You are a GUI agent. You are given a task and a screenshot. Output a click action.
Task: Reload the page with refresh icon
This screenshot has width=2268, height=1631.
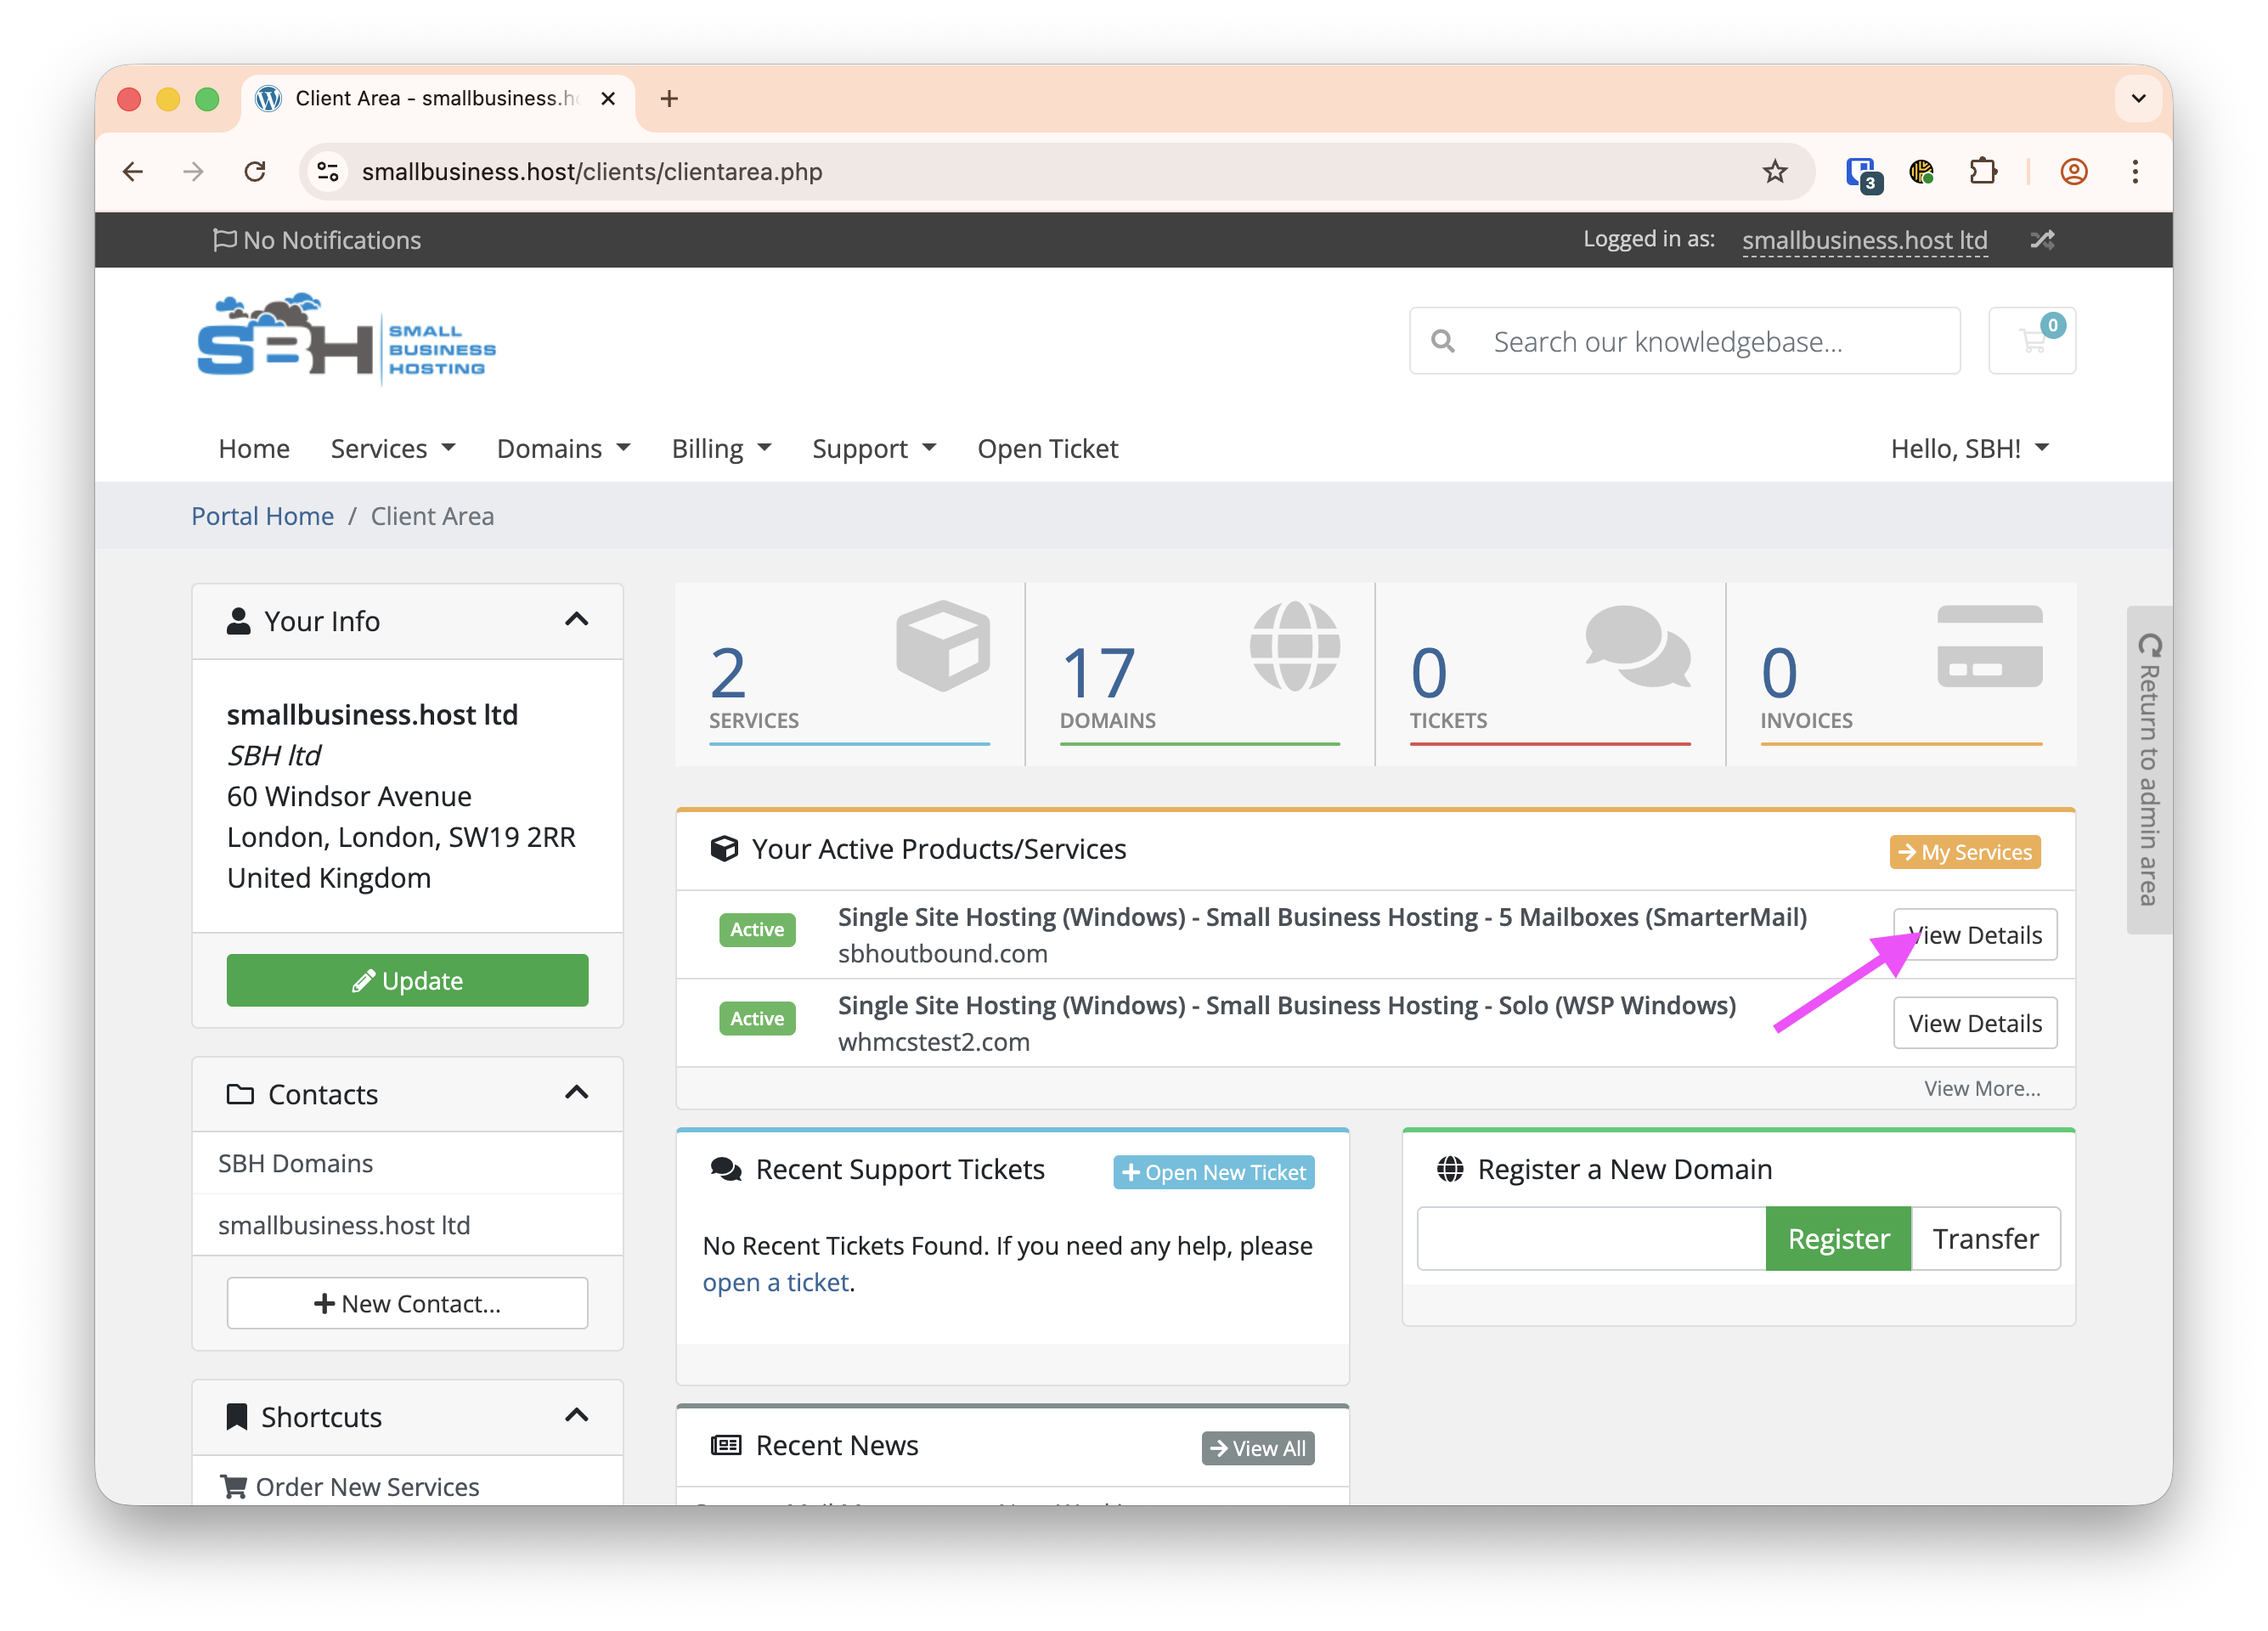tap(255, 172)
